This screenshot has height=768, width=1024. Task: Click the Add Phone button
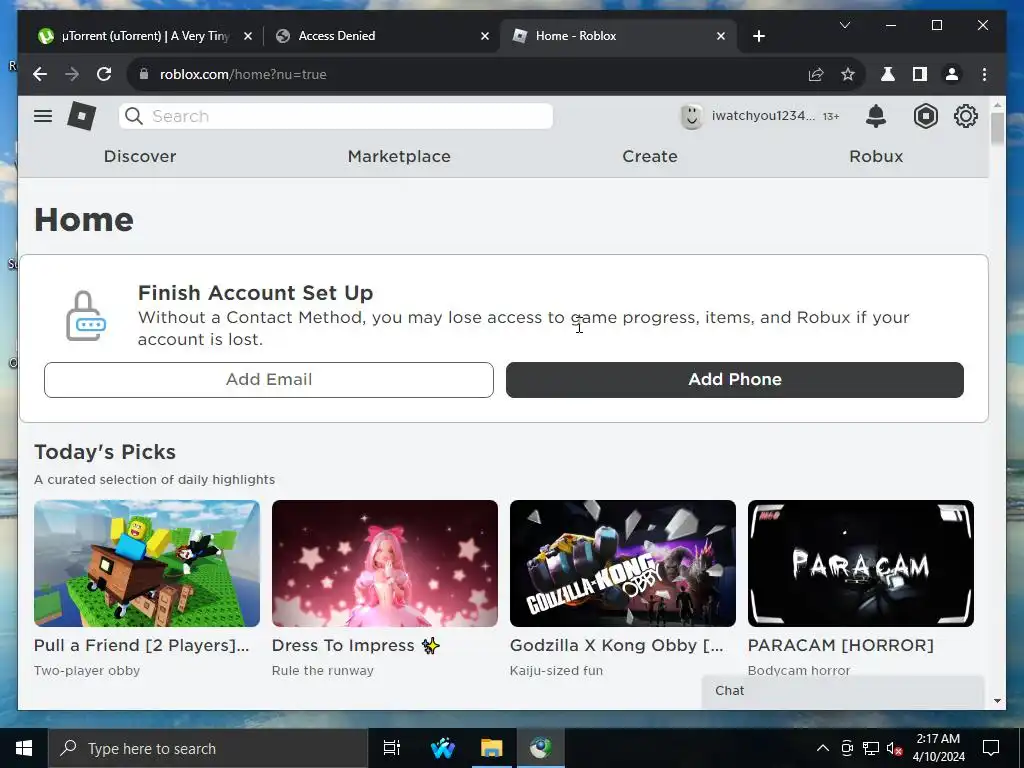pos(735,379)
